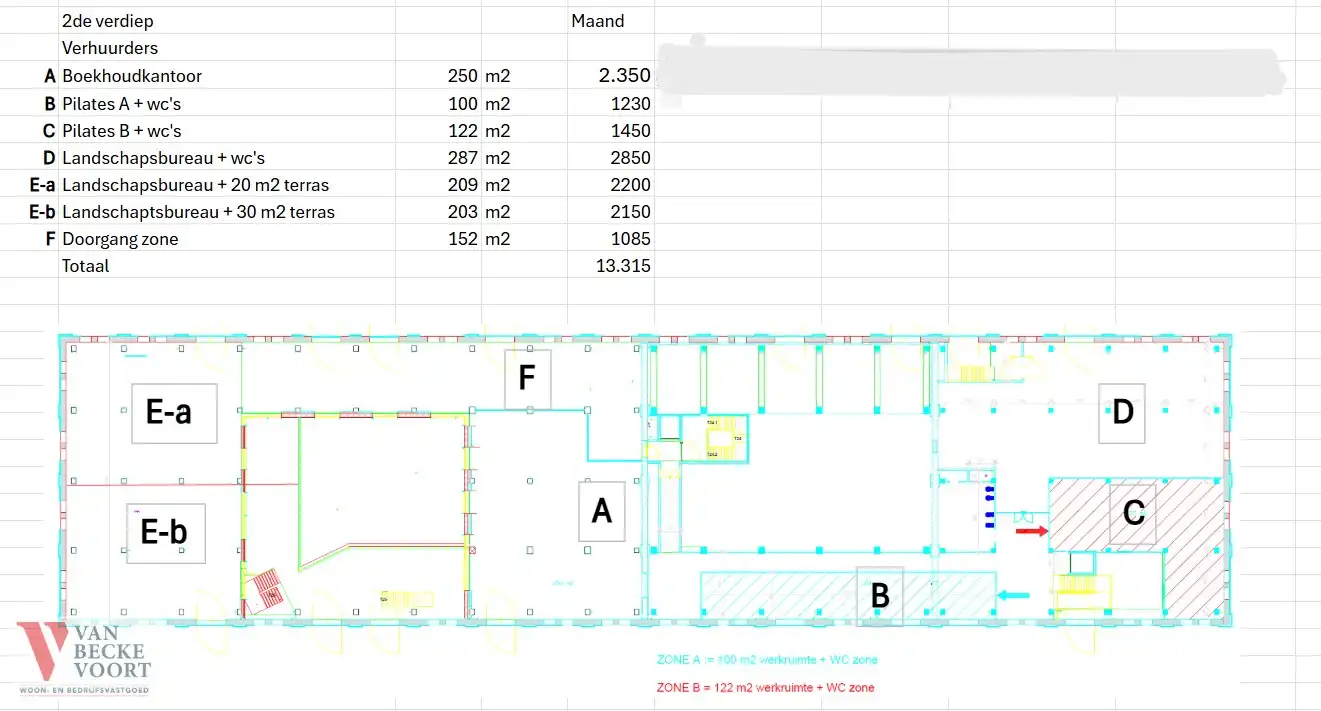Click the F zone label on floor plan
1321x711 pixels.
point(527,379)
